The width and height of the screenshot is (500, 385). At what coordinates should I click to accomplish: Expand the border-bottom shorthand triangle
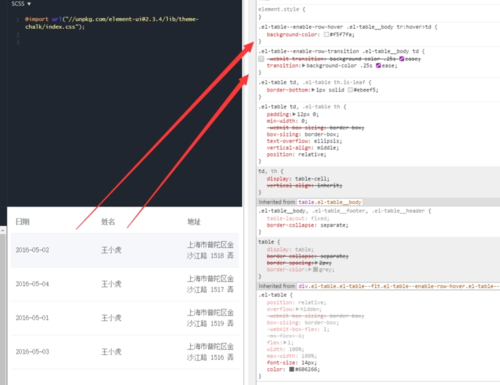(313, 90)
